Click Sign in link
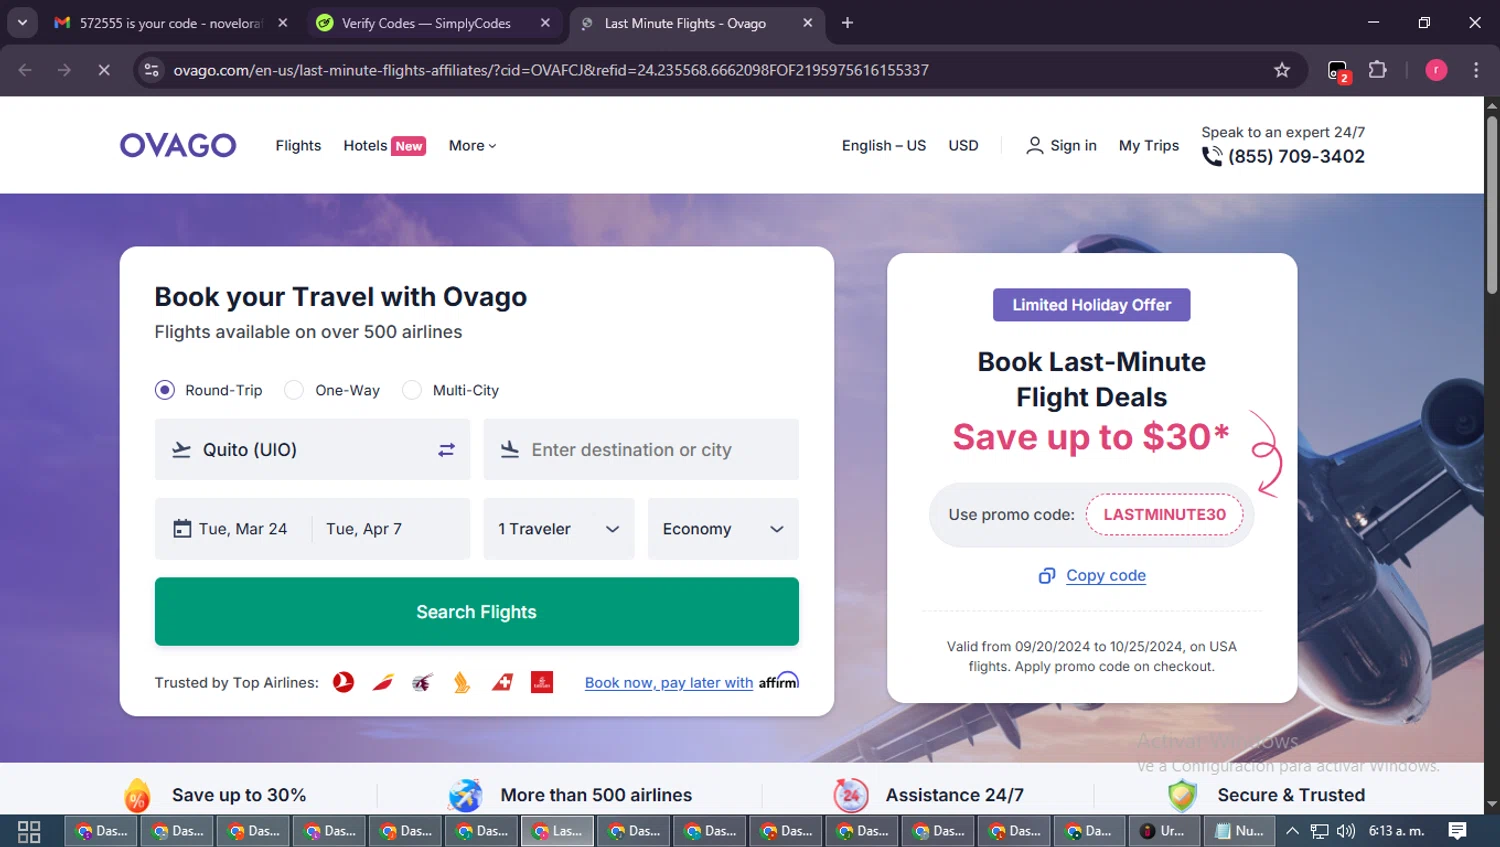The image size is (1500, 847). click(x=1073, y=145)
